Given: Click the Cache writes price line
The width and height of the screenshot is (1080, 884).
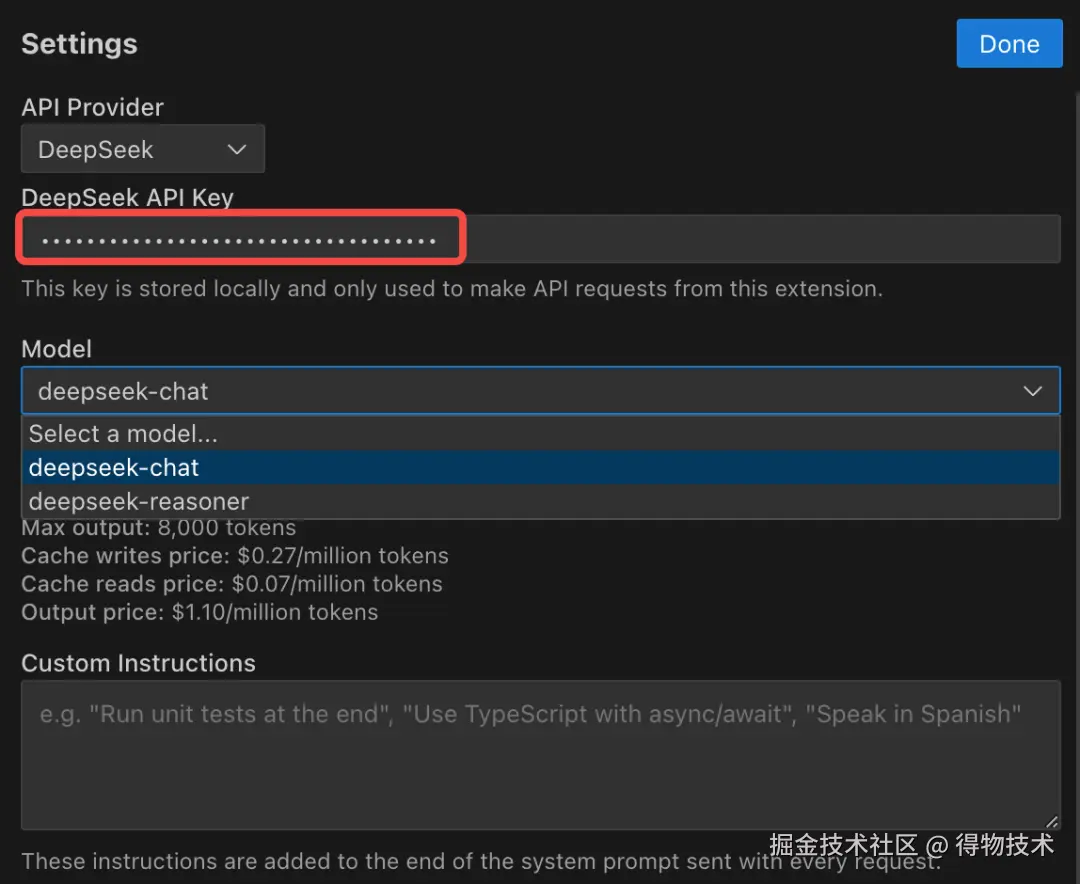Looking at the screenshot, I should 234,556.
